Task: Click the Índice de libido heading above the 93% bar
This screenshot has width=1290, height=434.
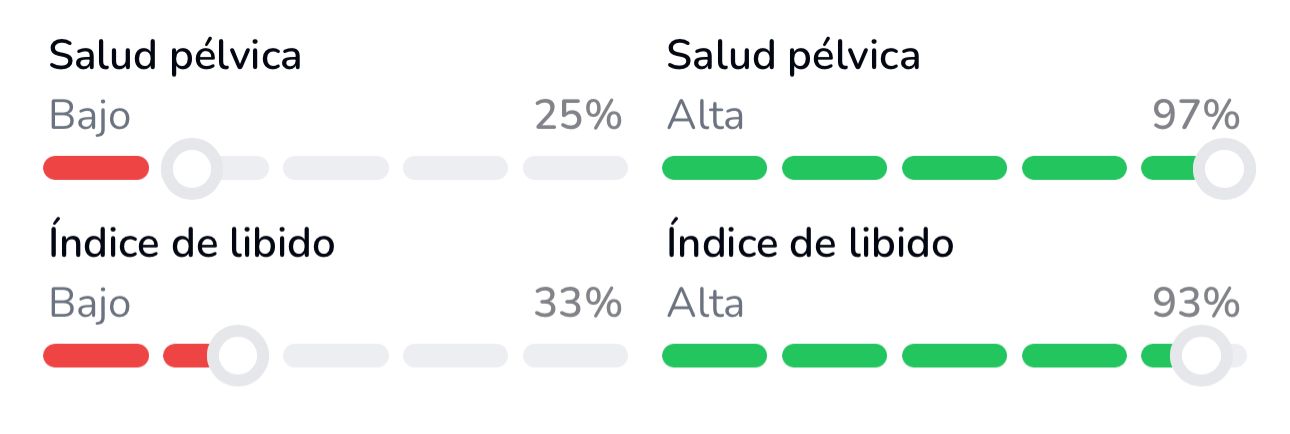Action: click(810, 243)
